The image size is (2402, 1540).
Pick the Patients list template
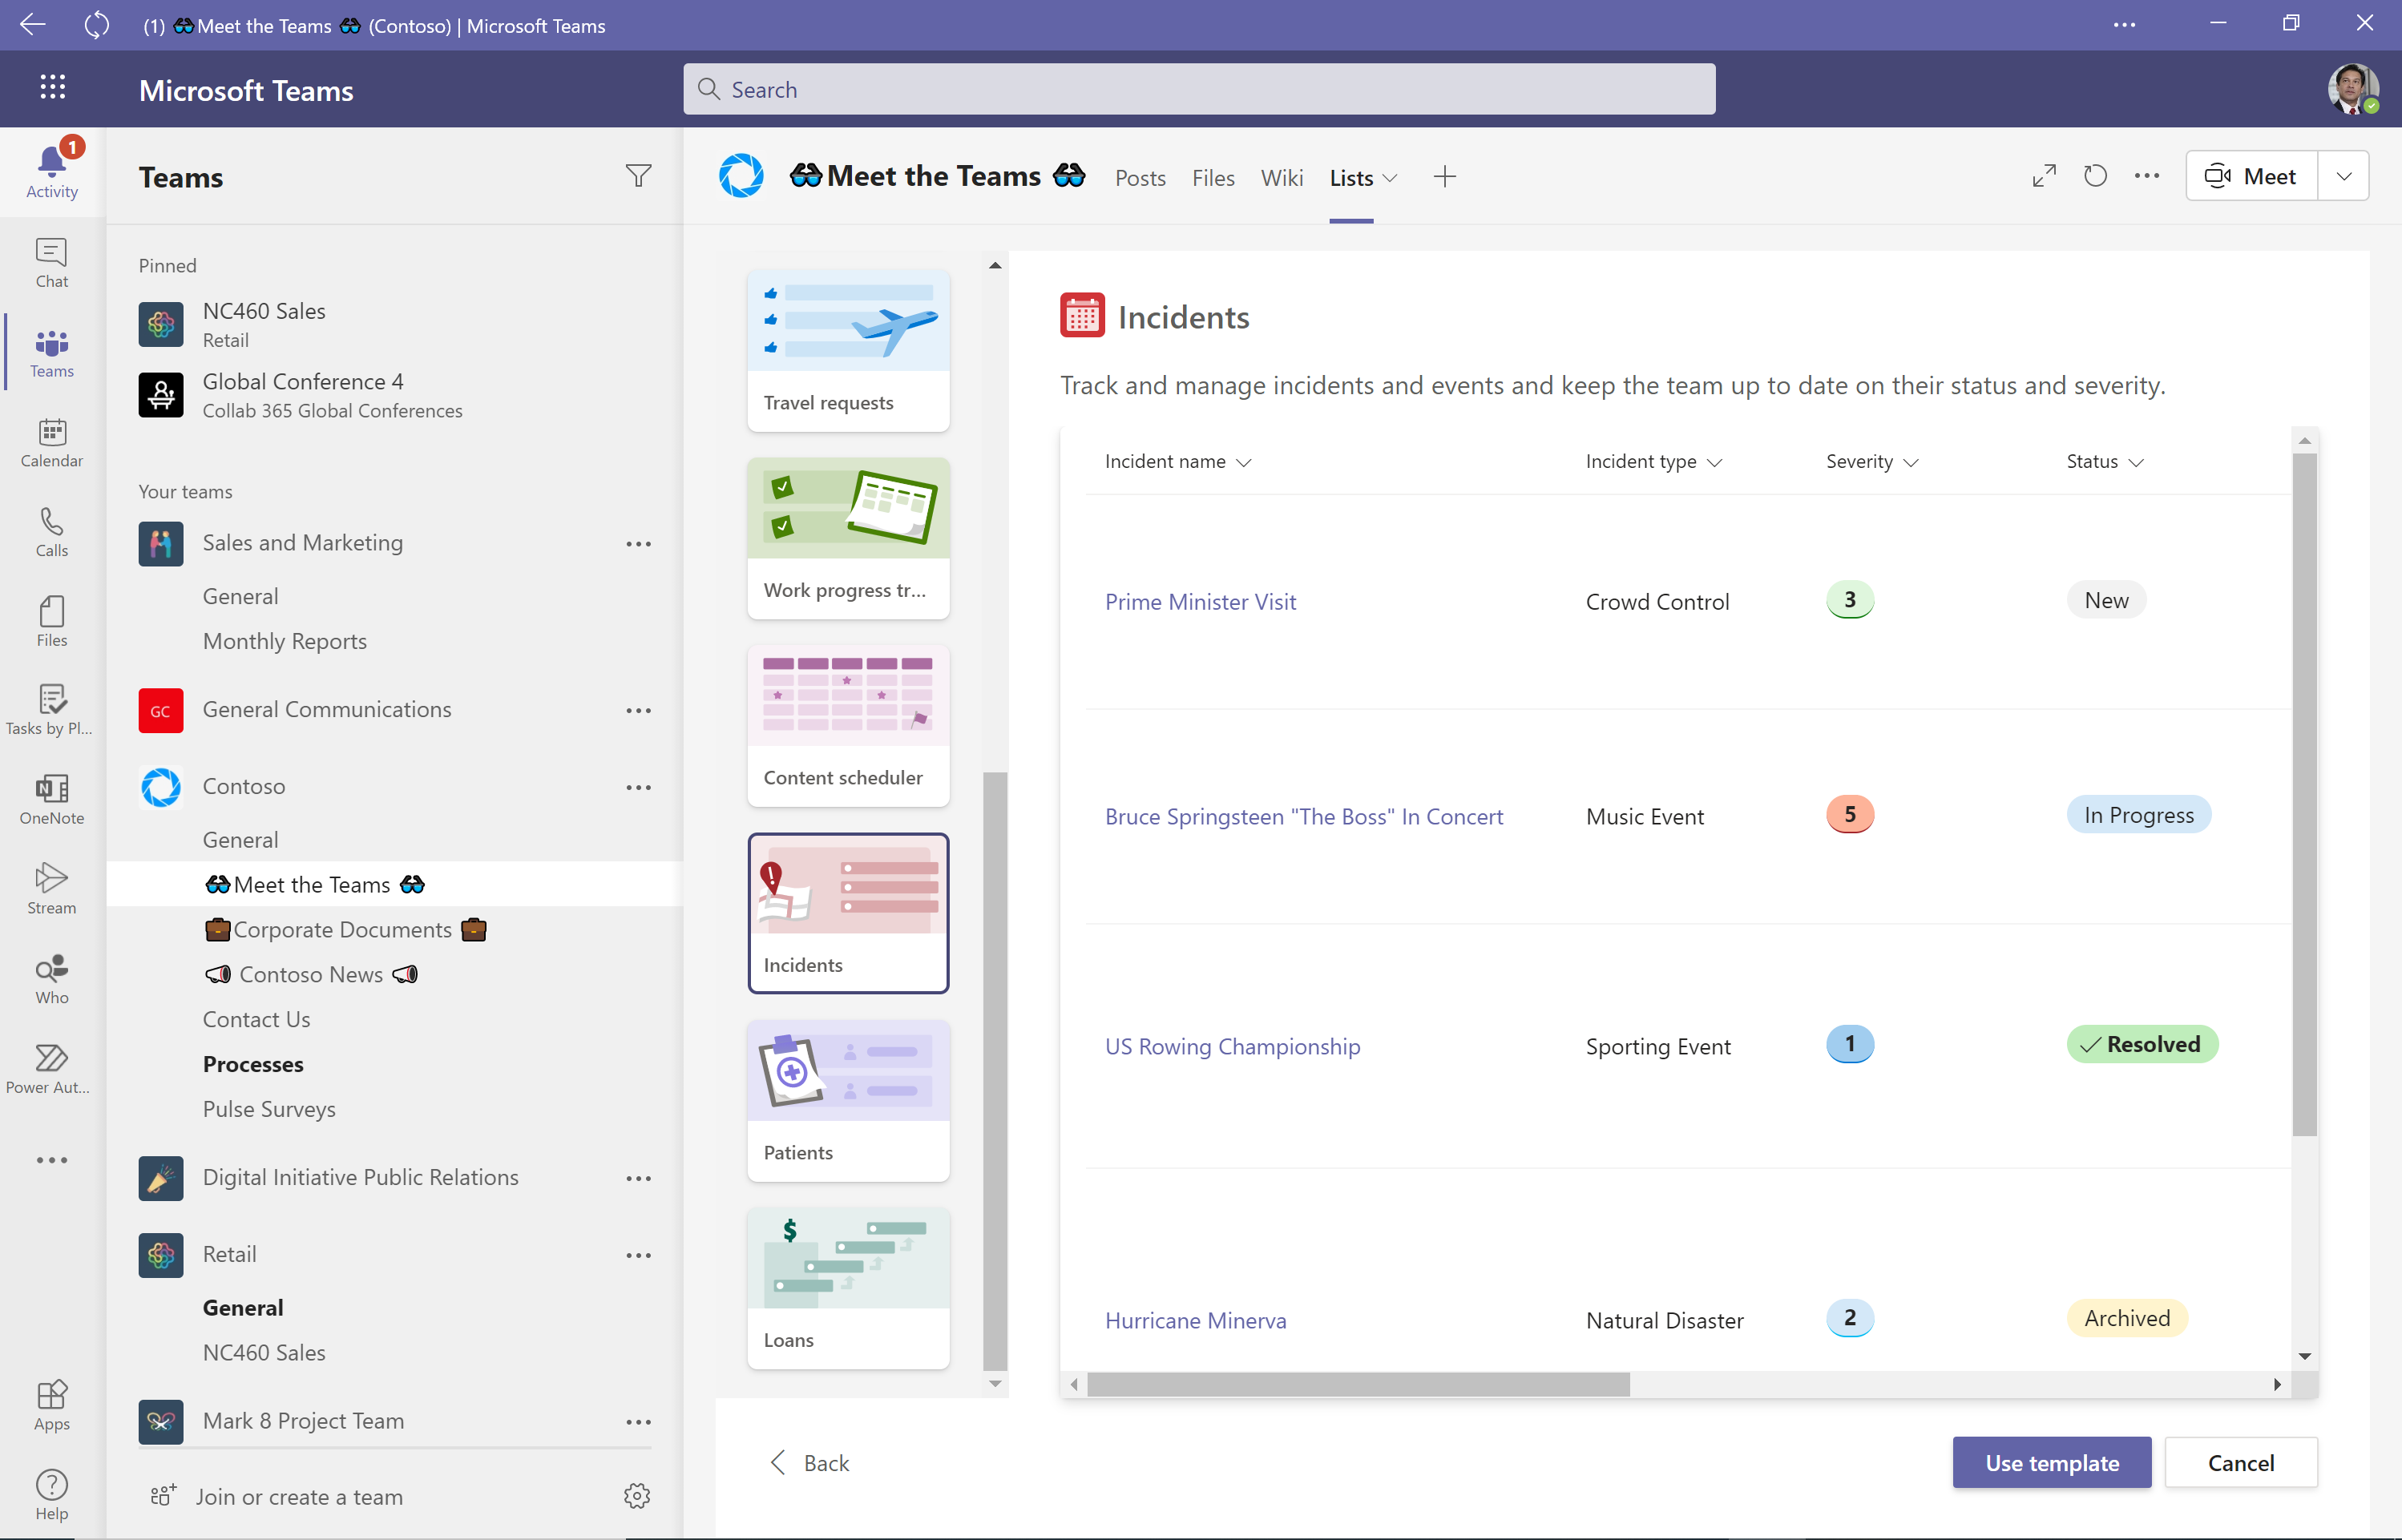coord(848,1100)
